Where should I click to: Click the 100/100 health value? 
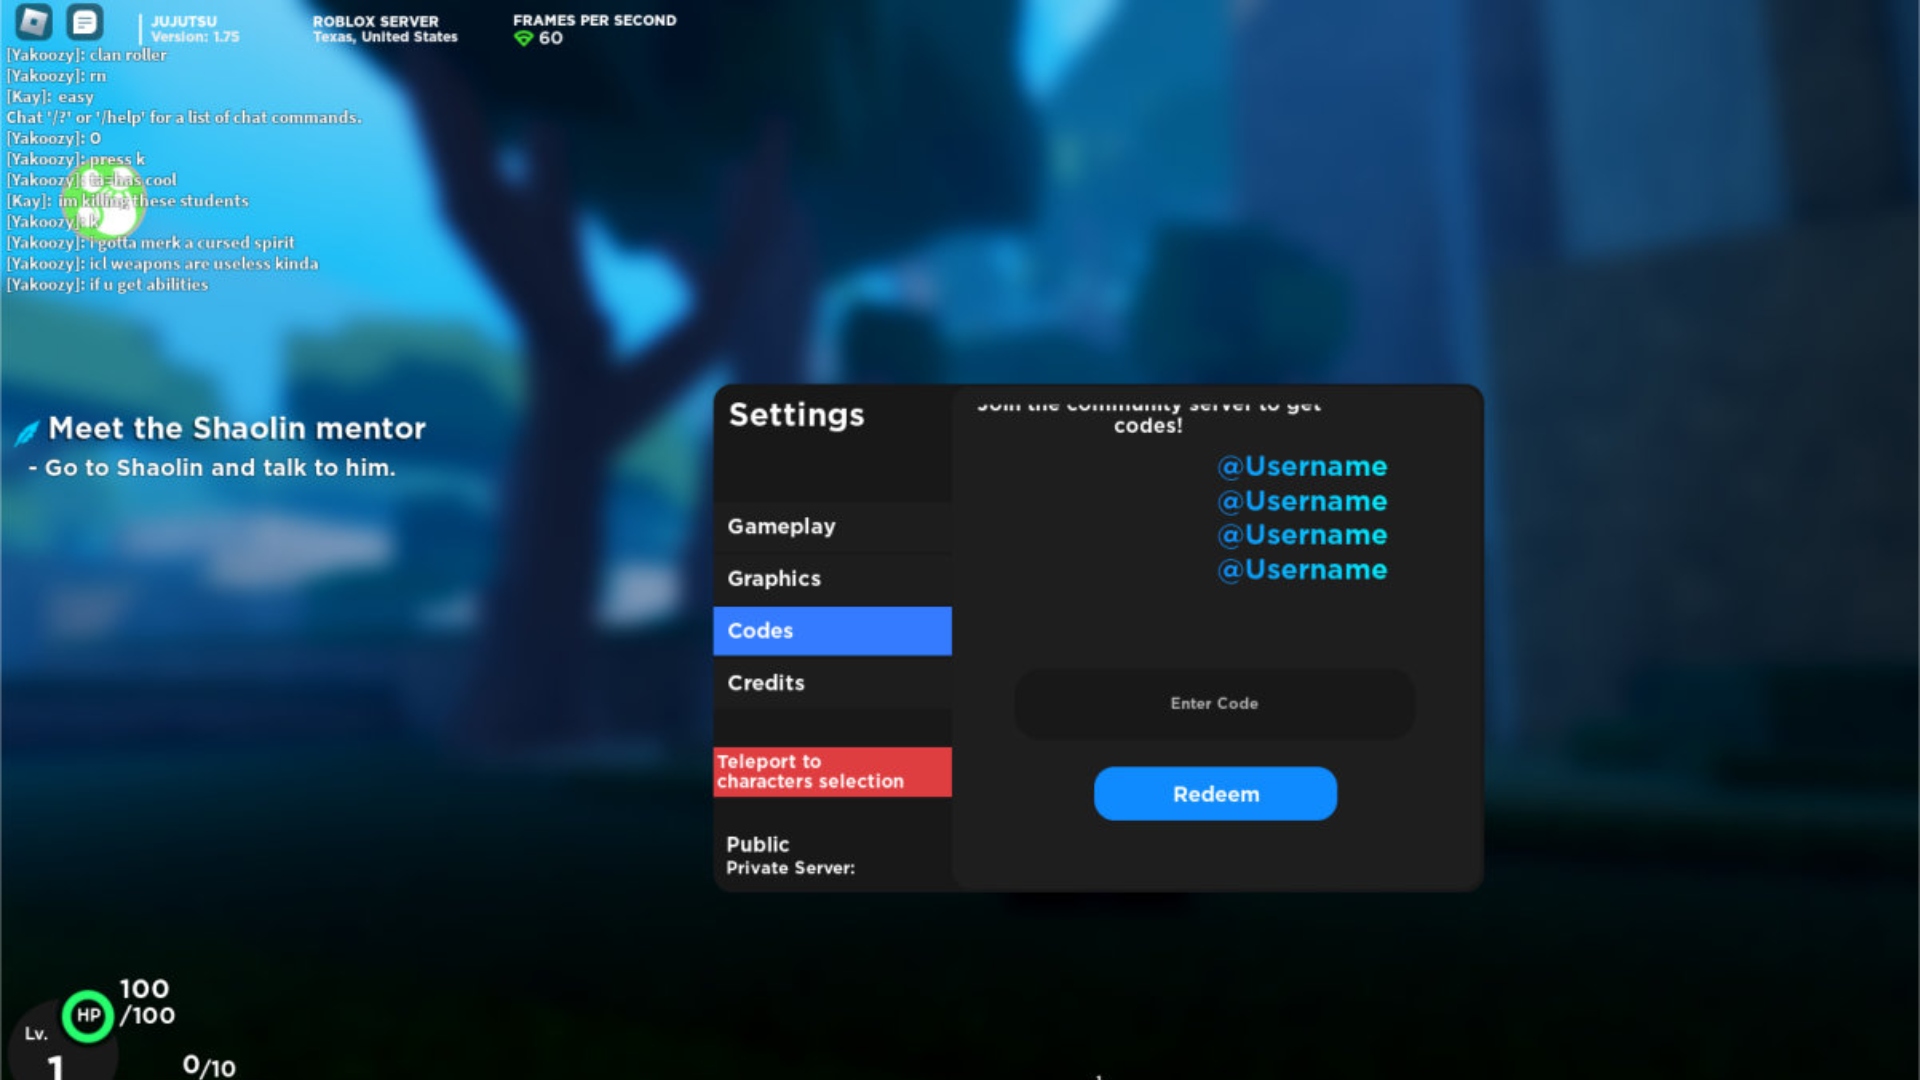(x=147, y=1002)
